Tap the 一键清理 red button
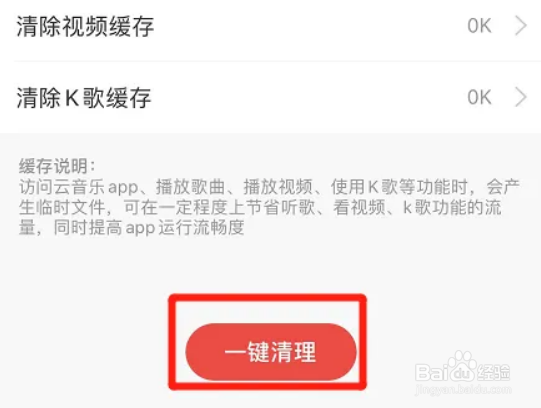The image size is (541, 408). click(x=271, y=352)
